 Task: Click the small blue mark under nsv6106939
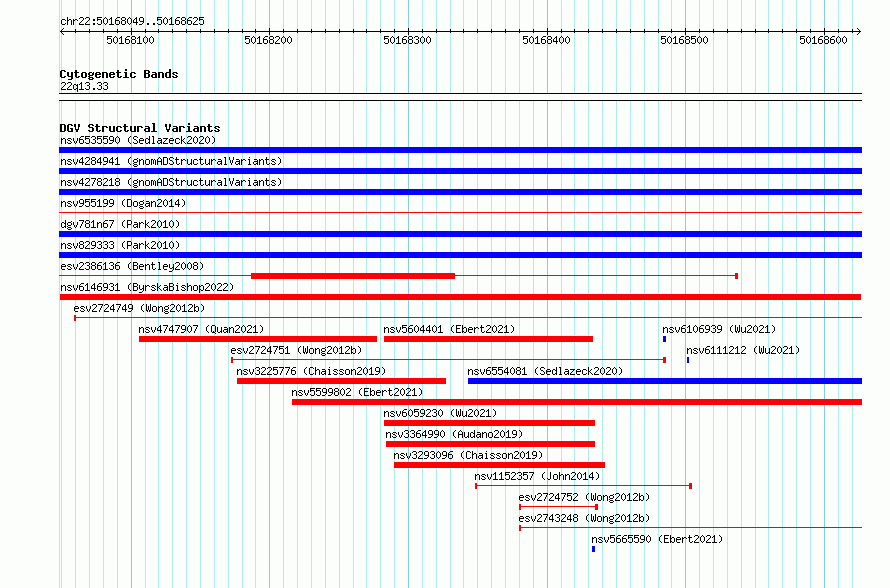(x=665, y=339)
